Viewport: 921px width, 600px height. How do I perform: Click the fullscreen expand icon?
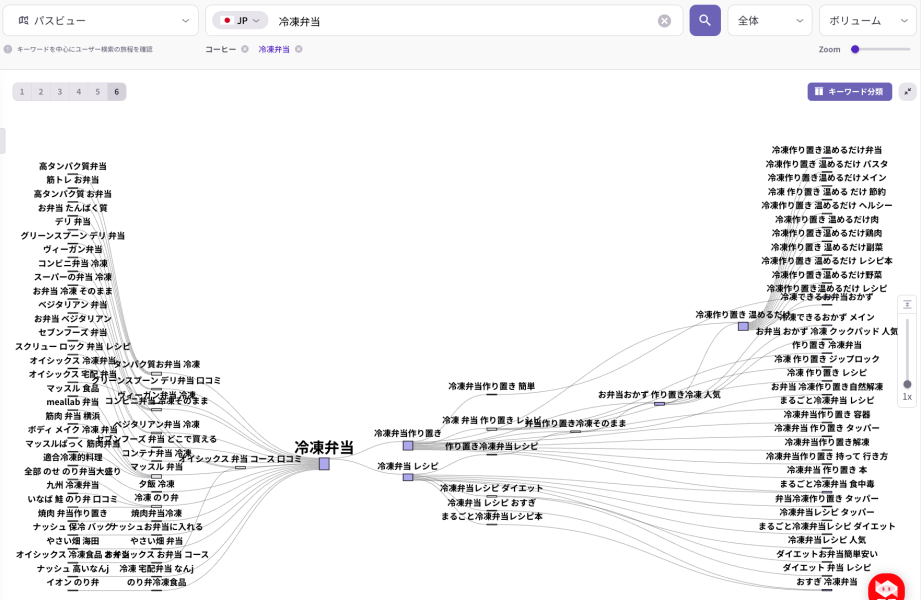tap(907, 91)
